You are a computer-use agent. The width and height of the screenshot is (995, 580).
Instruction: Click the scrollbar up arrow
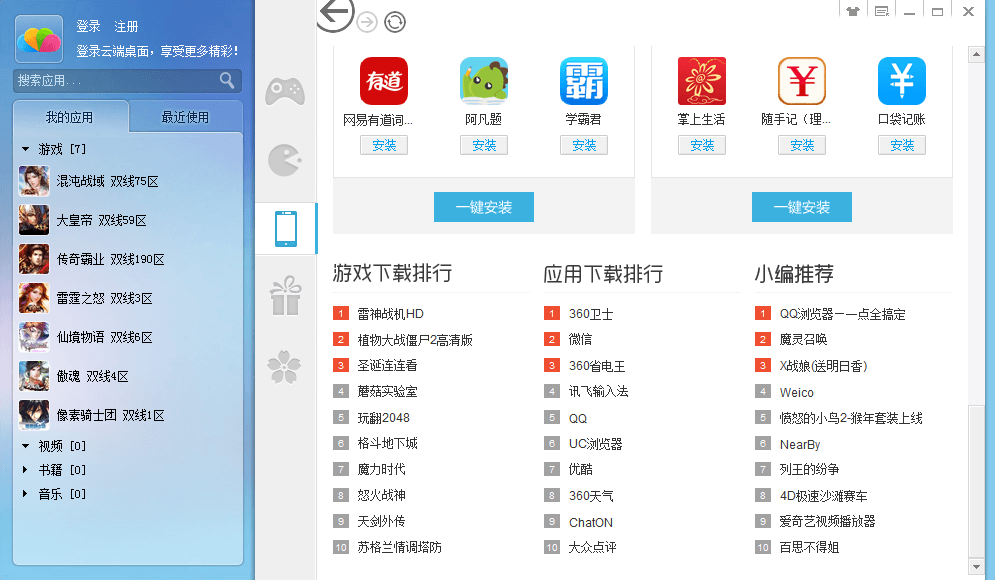coord(976,55)
